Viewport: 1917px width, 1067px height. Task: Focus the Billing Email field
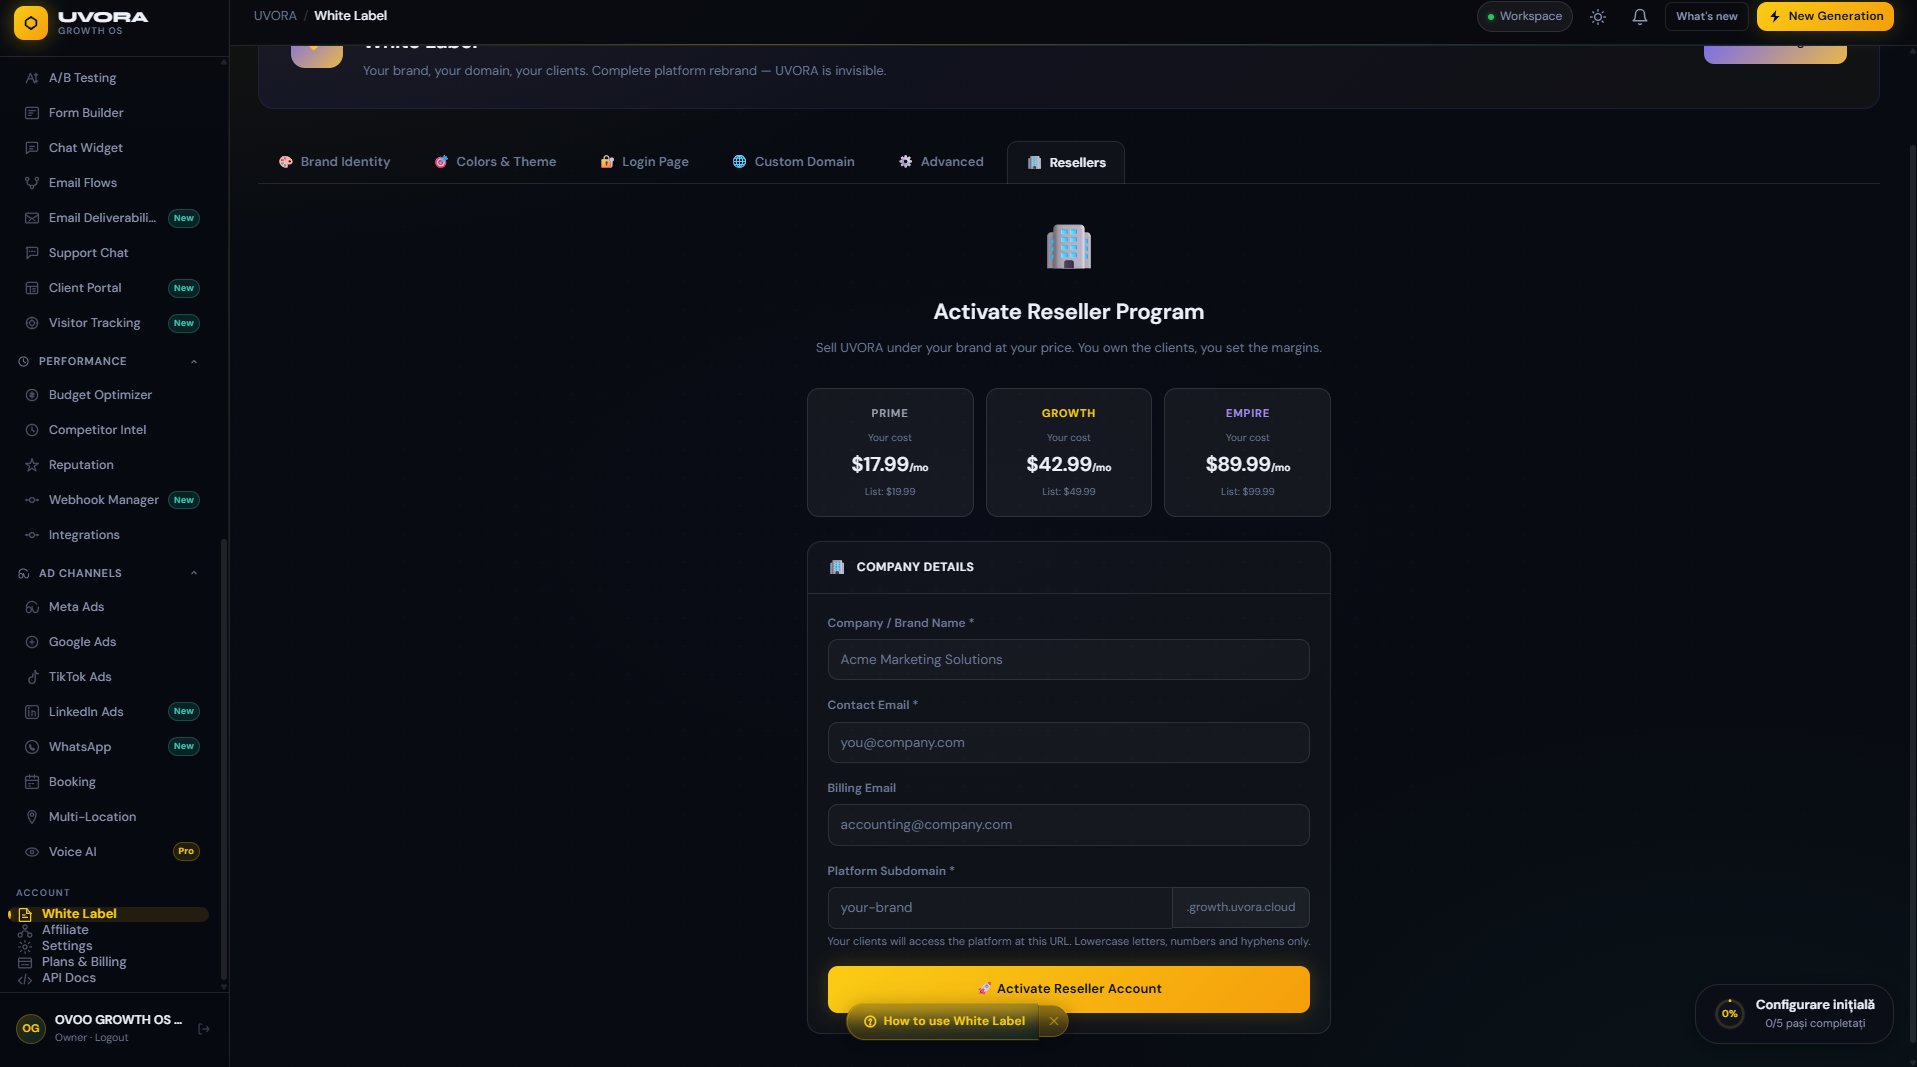[1068, 825]
